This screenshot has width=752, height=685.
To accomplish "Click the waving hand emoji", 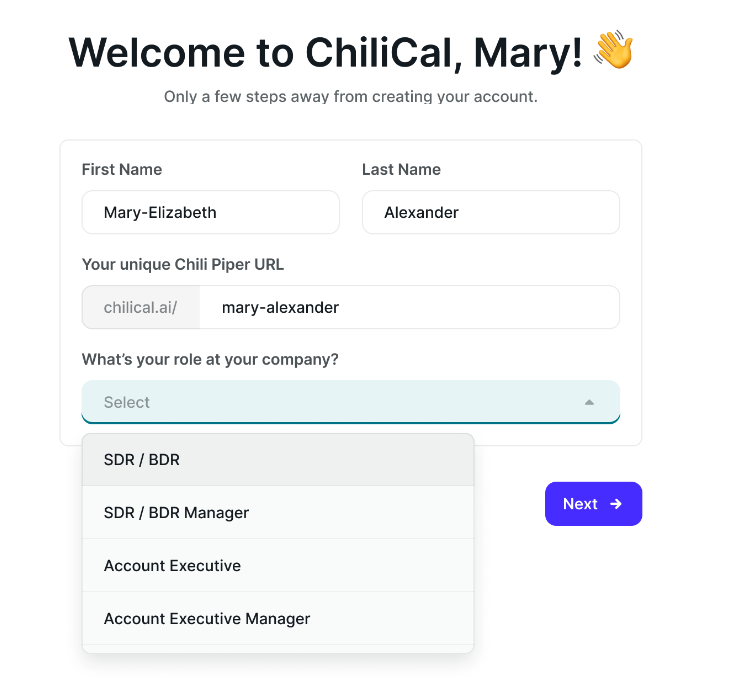I will (614, 49).
